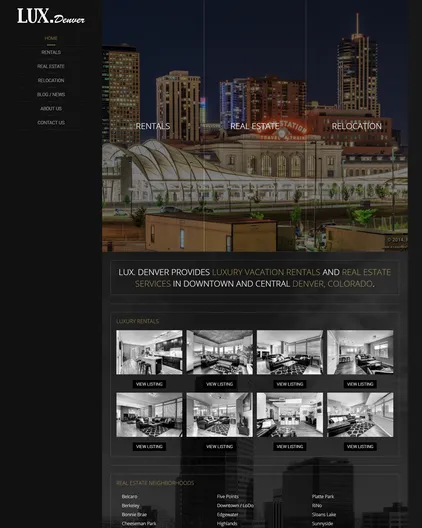Open the RiNo neighborhood link
This screenshot has width=422, height=528.
317,506
